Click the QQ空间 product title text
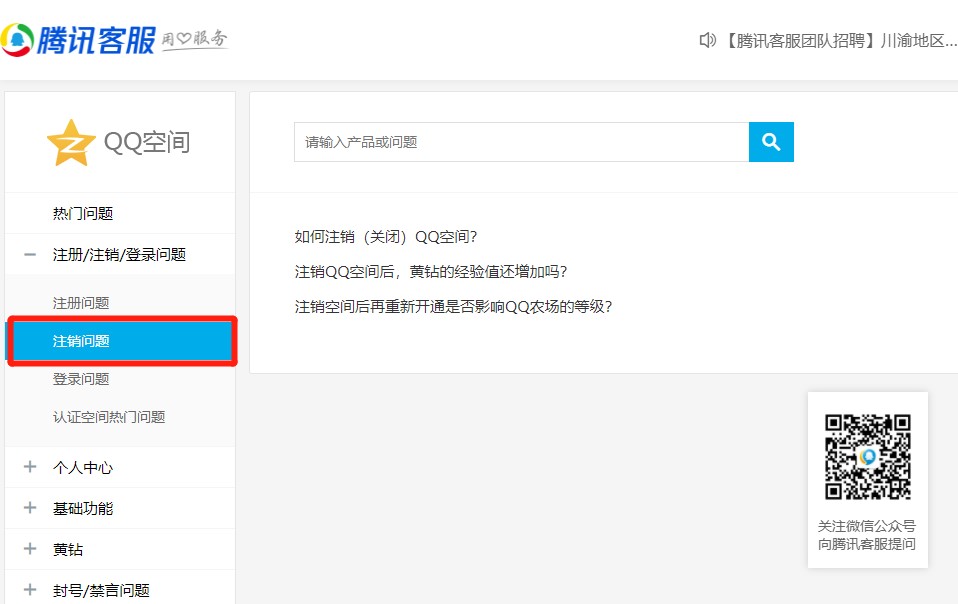This screenshot has height=604, width=958. tap(147, 142)
